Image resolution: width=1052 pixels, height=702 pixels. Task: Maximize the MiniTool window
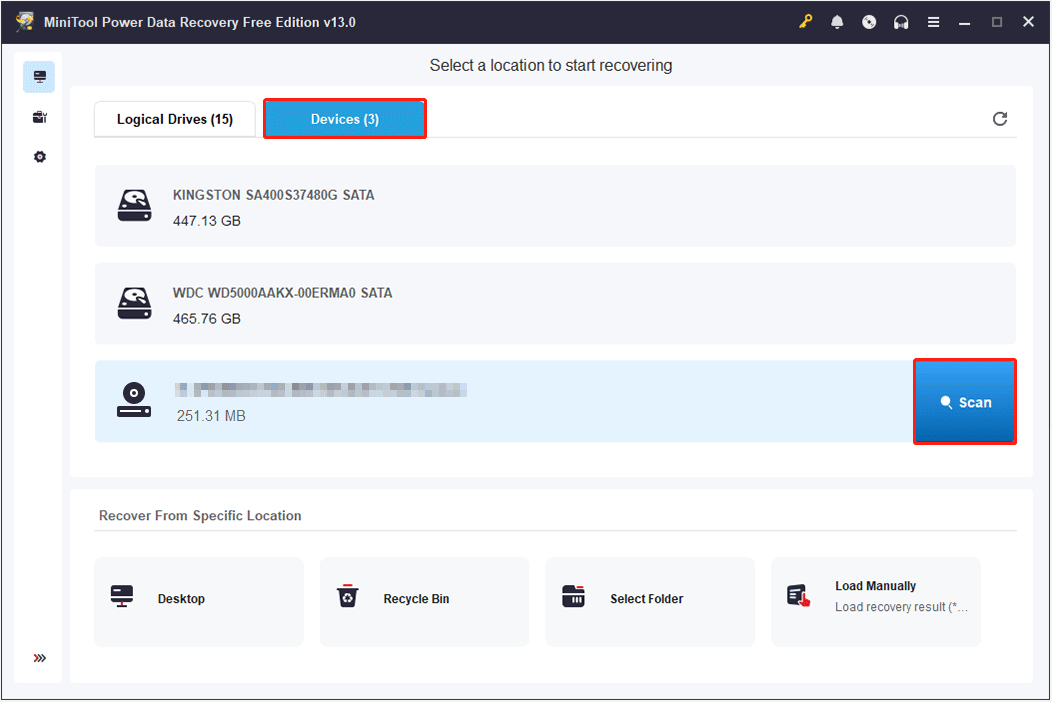[x=997, y=22]
